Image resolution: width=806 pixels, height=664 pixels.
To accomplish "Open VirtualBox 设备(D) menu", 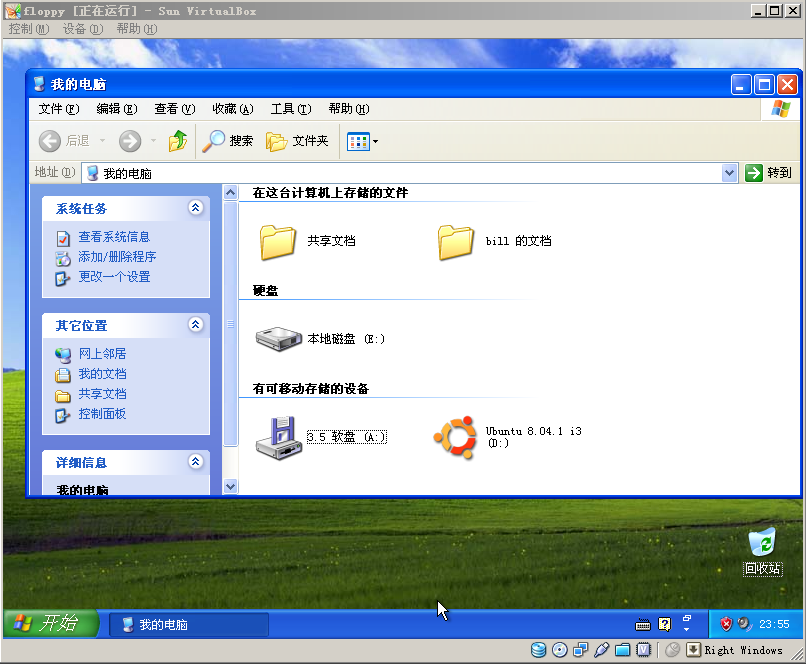I will (83, 29).
